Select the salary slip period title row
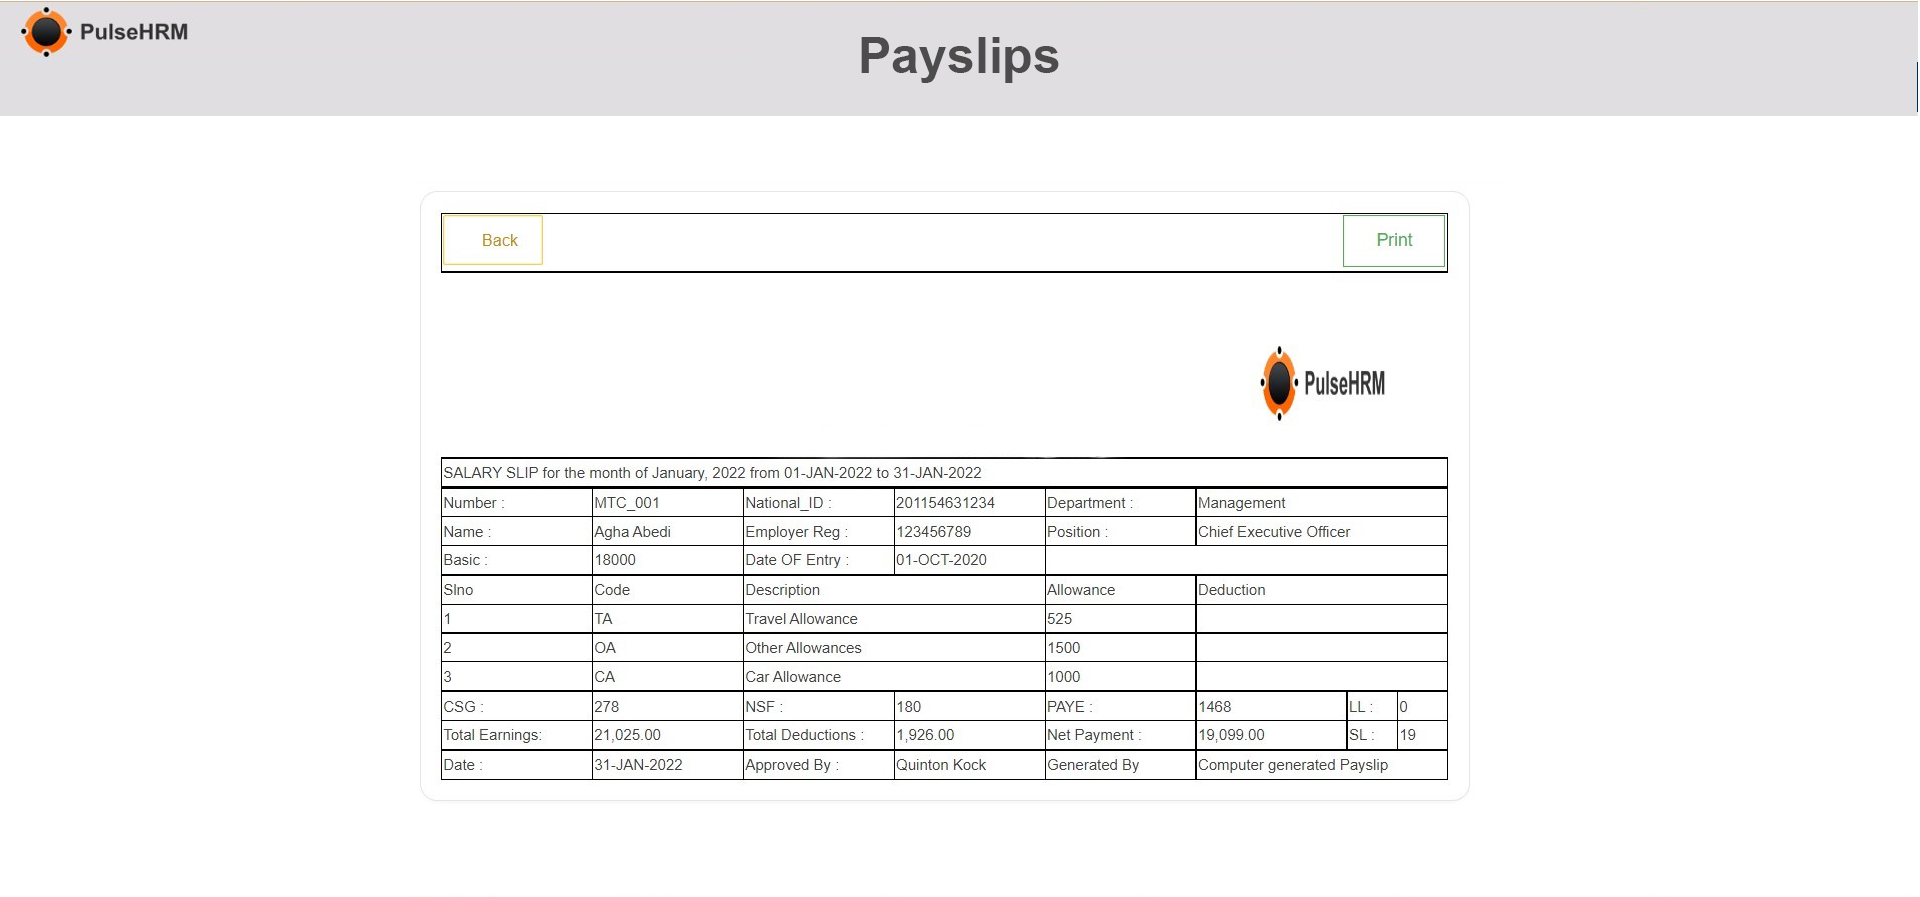Image resolution: width=1920 pixels, height=897 pixels. click(712, 473)
